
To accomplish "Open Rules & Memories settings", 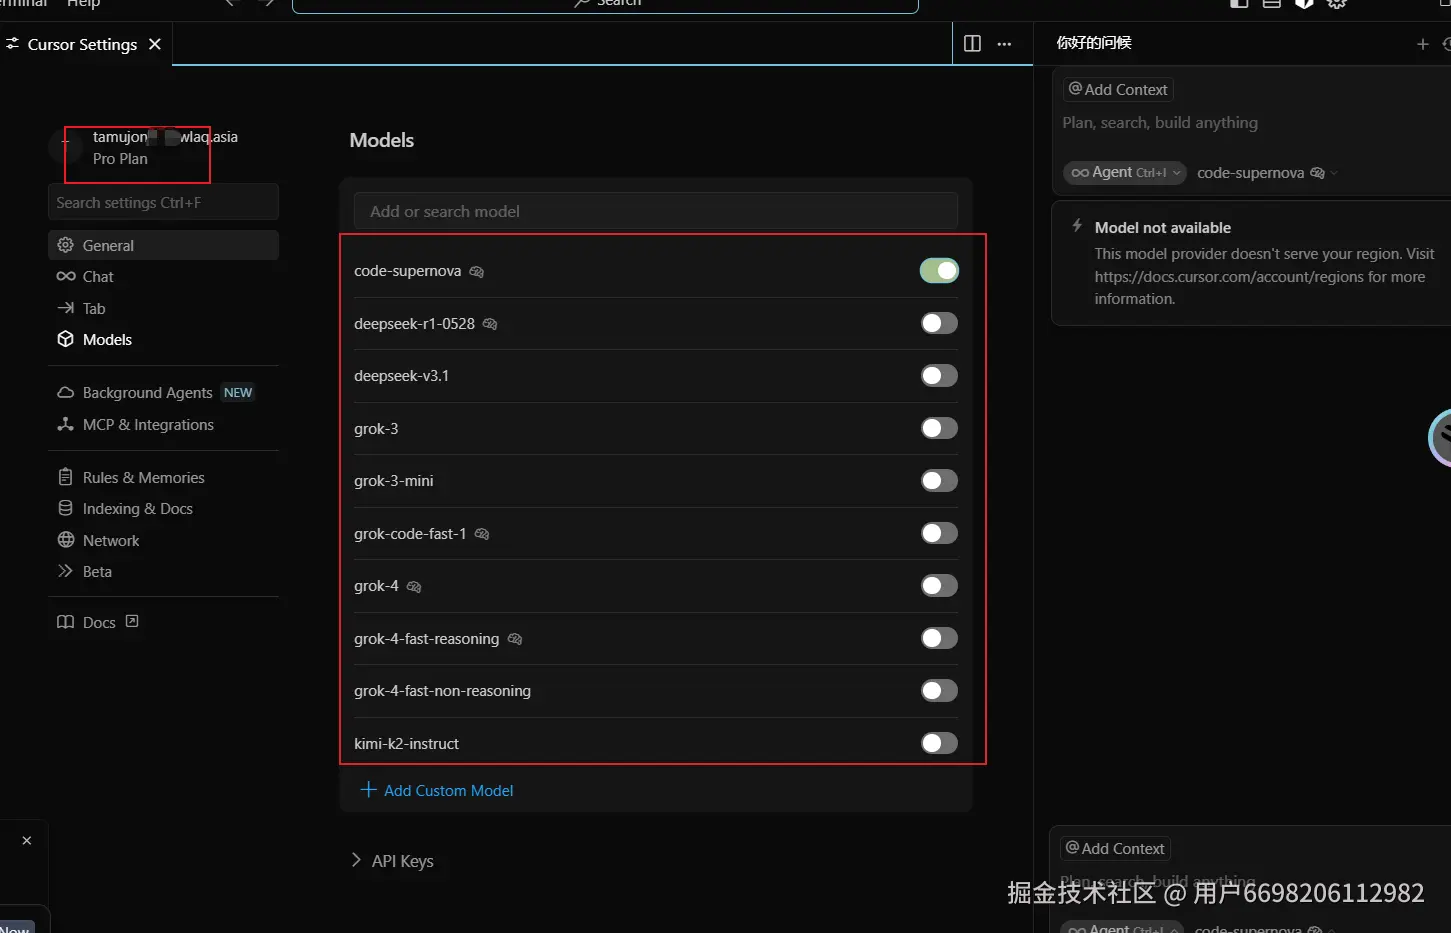I will pyautogui.click(x=163, y=477).
